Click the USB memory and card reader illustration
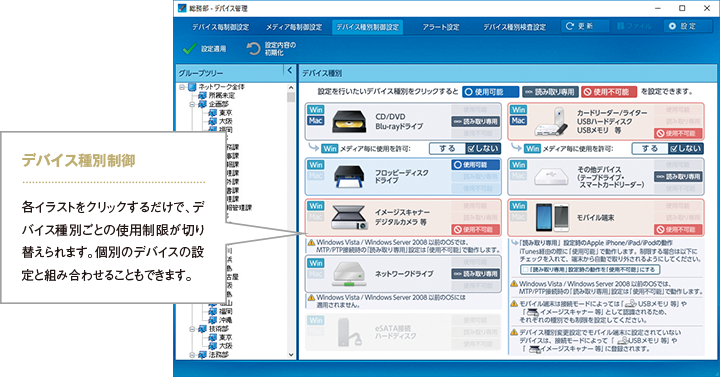Screen dimensions: 720x377 click(x=551, y=122)
